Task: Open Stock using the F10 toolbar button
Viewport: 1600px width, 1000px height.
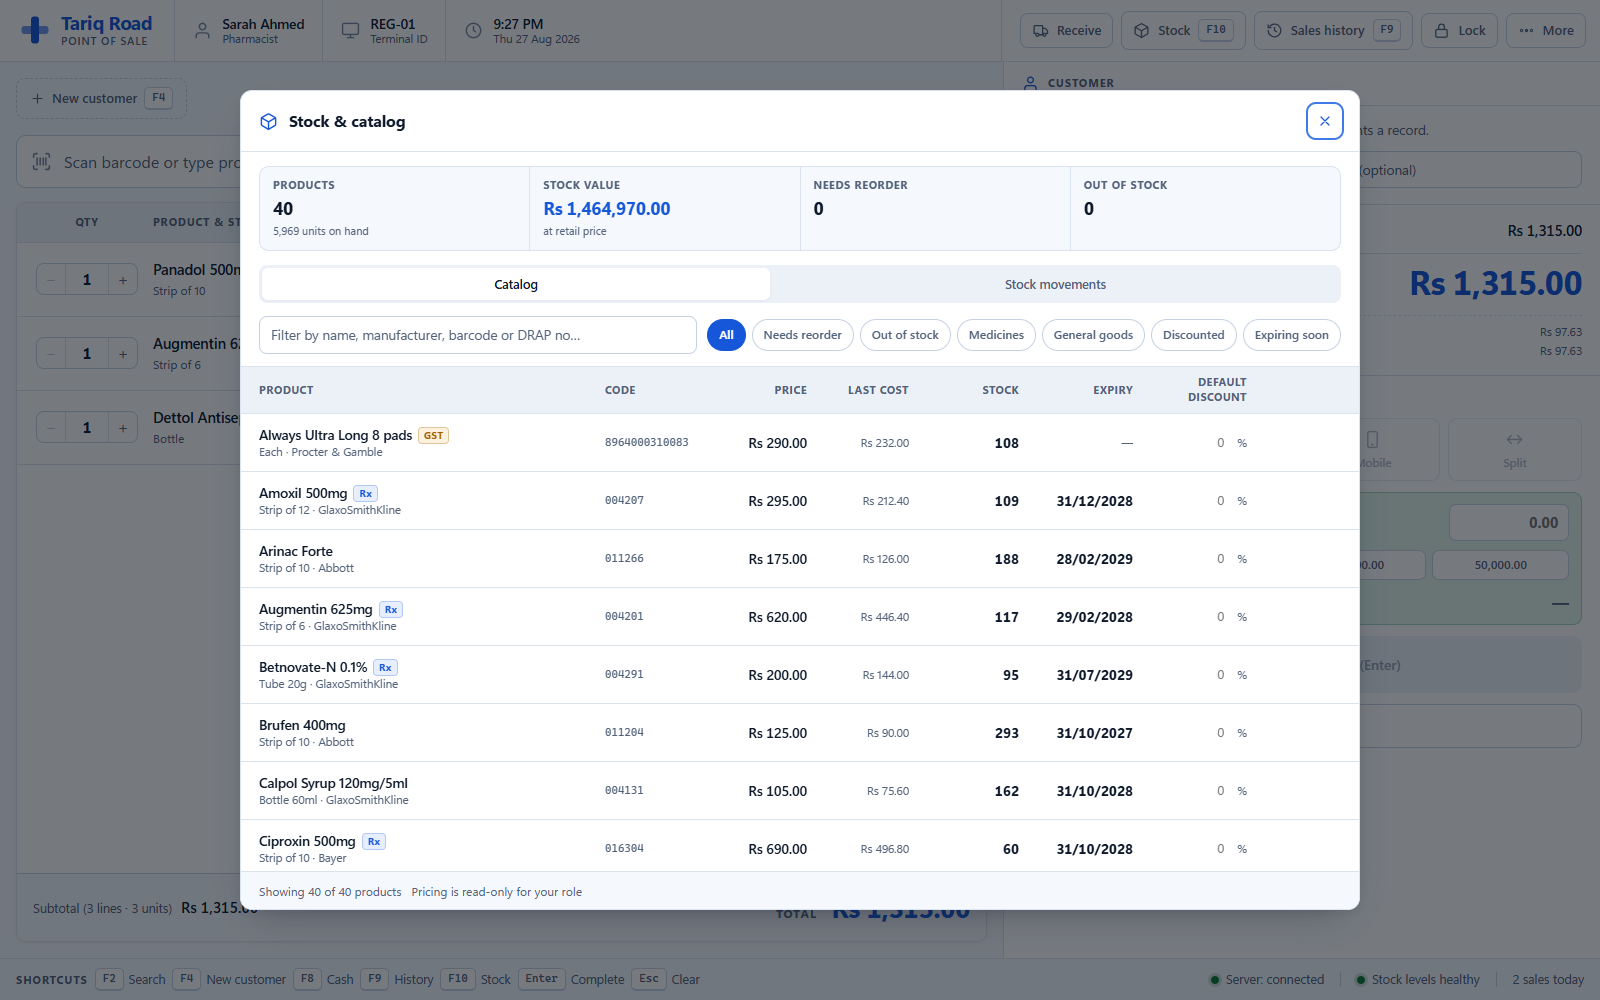Action: pos(1183,31)
